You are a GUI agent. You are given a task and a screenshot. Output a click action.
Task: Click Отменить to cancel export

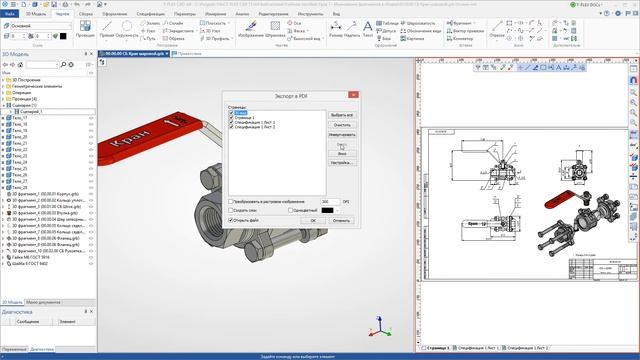click(x=341, y=220)
